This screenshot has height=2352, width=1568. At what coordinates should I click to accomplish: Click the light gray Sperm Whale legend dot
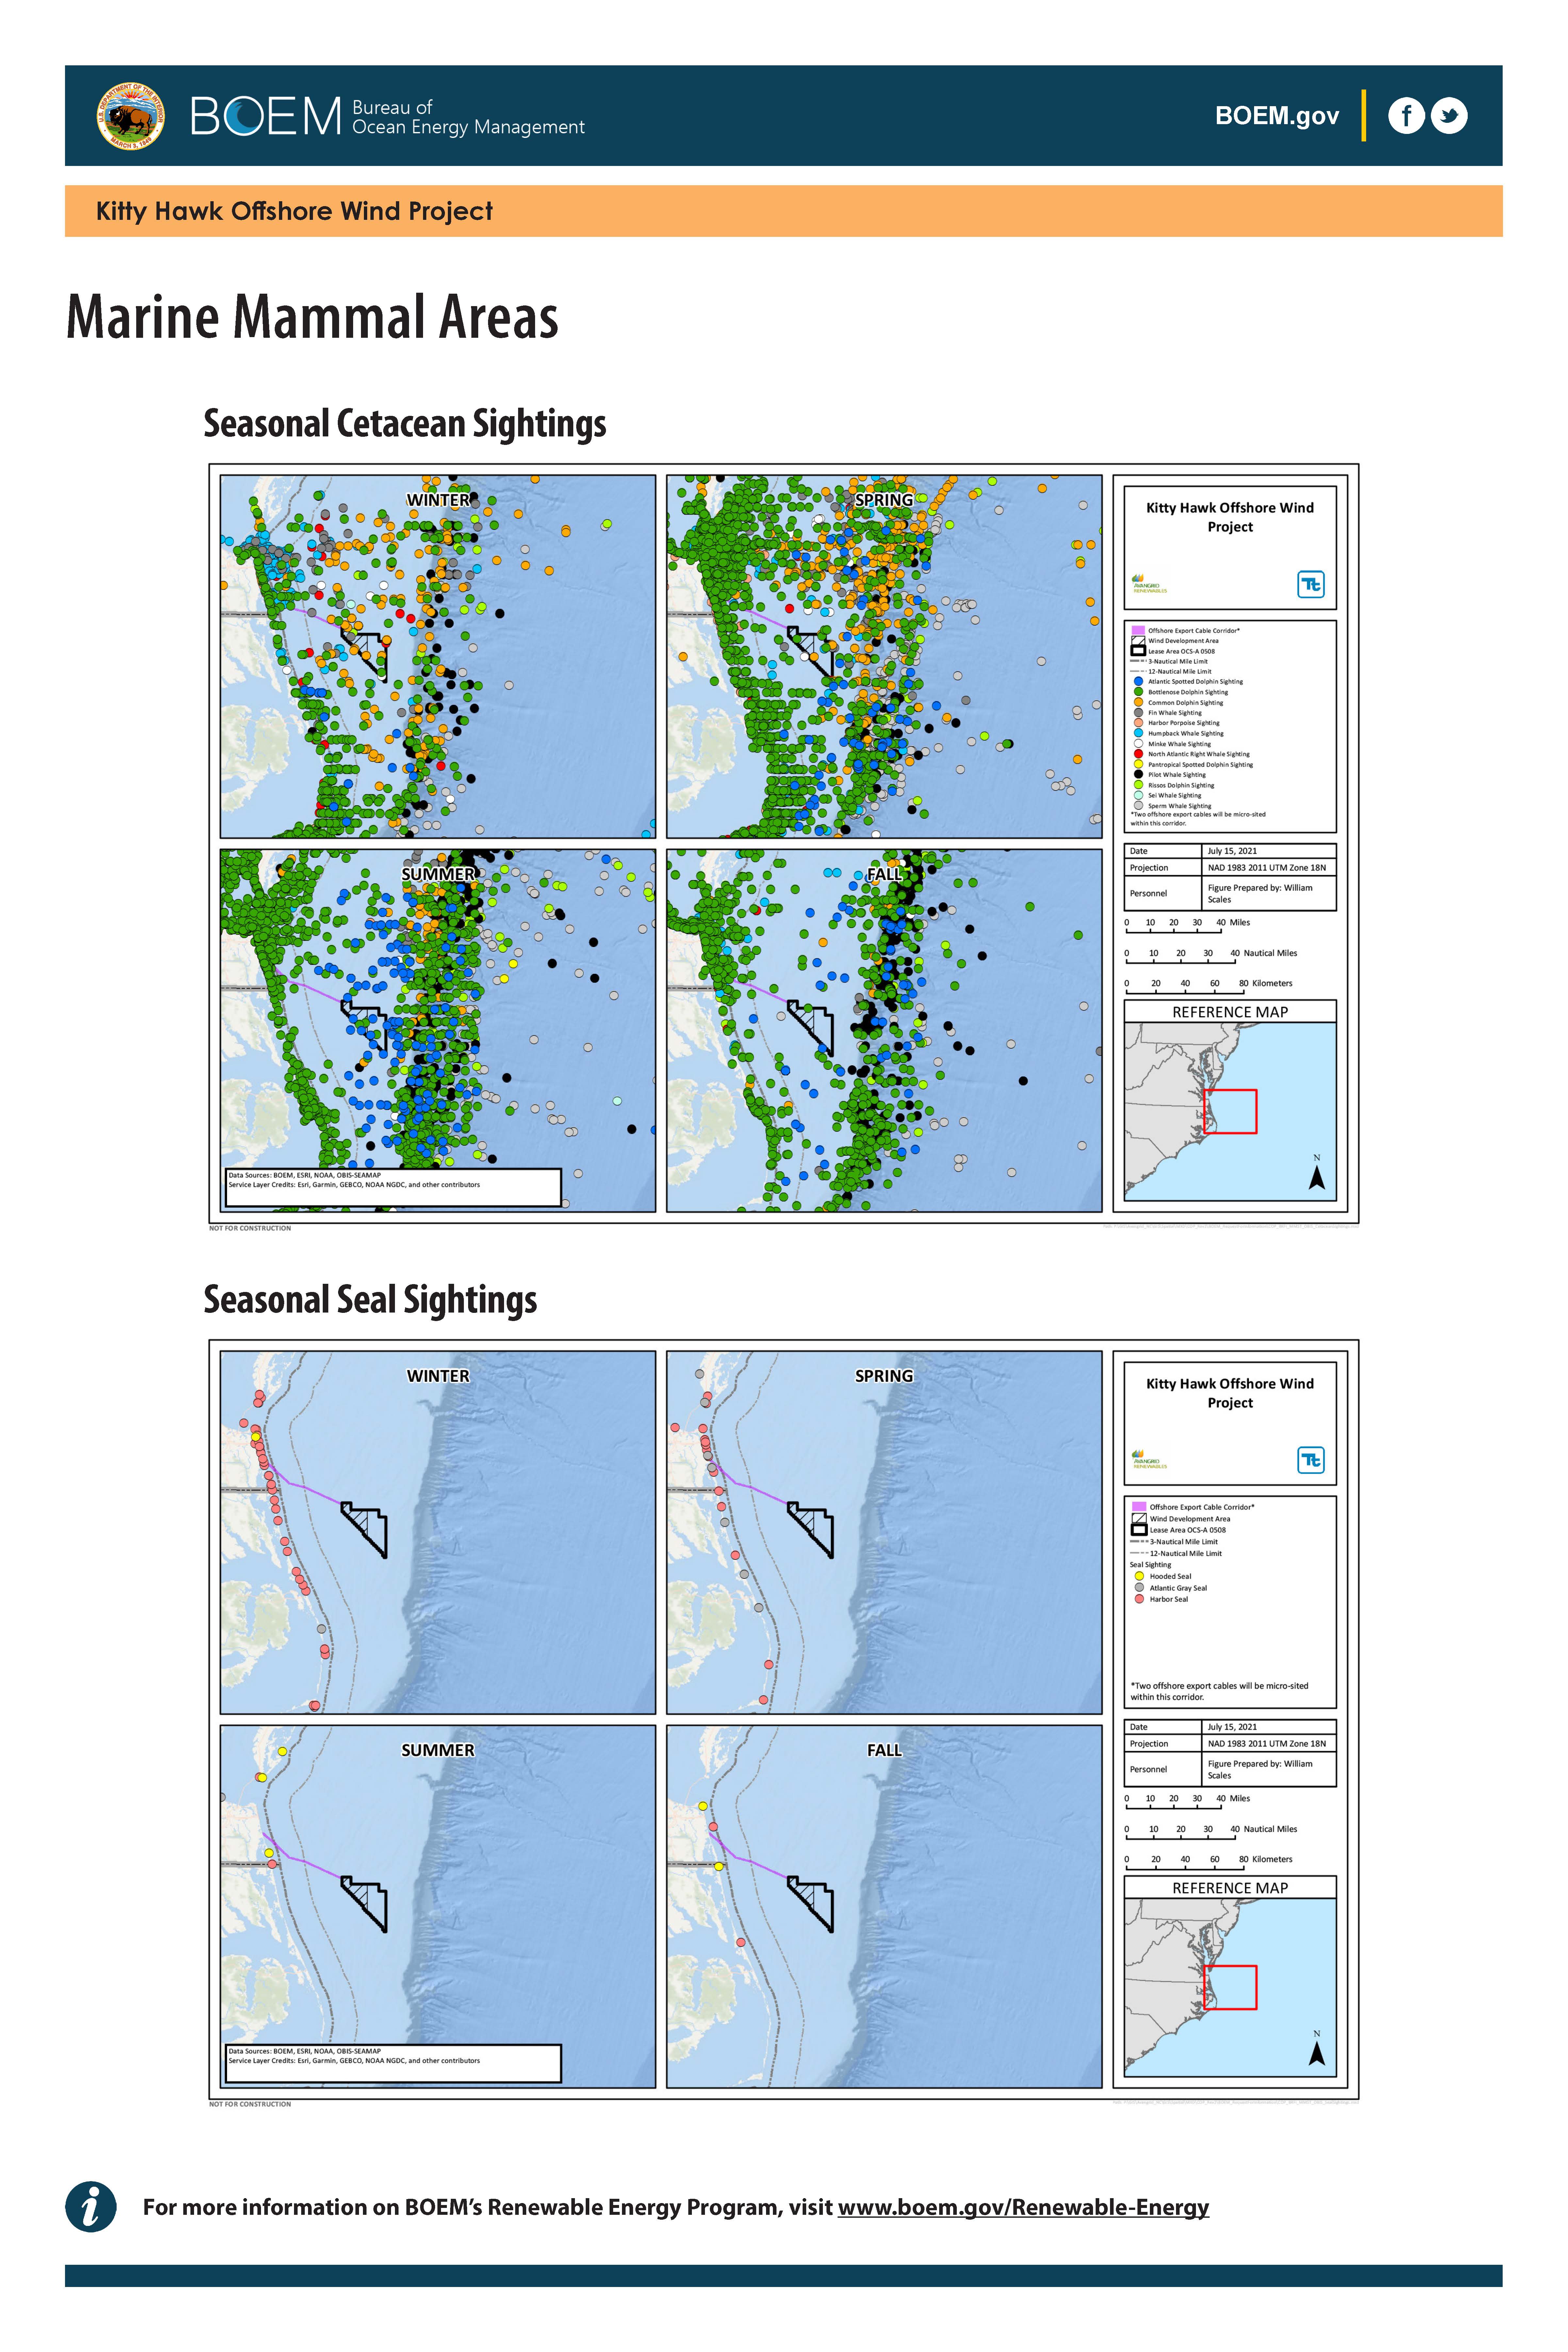tap(1138, 805)
